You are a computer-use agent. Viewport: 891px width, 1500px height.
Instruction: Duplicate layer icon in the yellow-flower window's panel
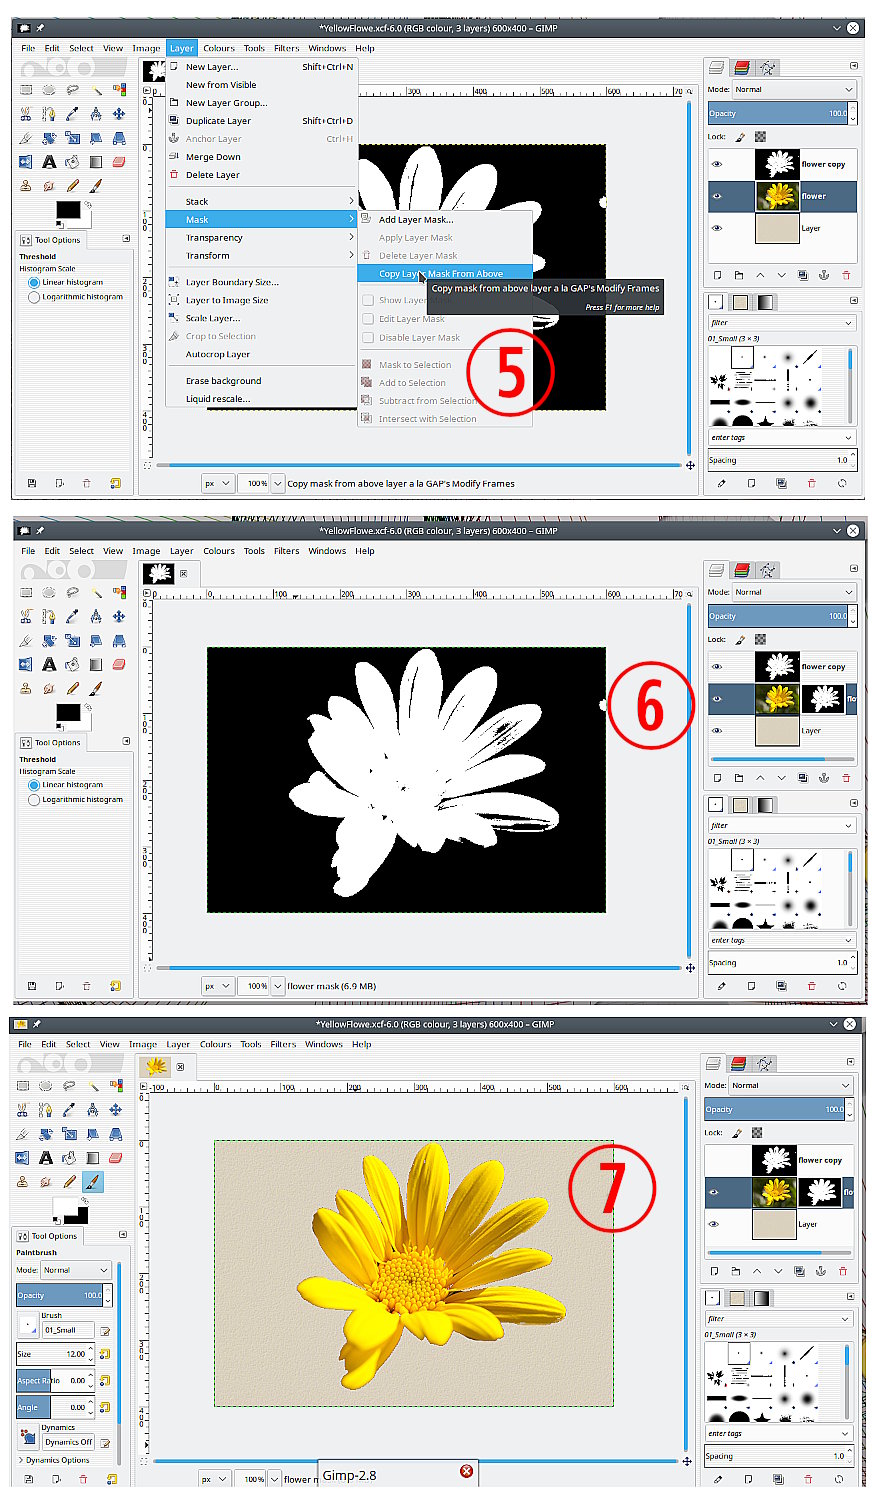coord(799,1271)
